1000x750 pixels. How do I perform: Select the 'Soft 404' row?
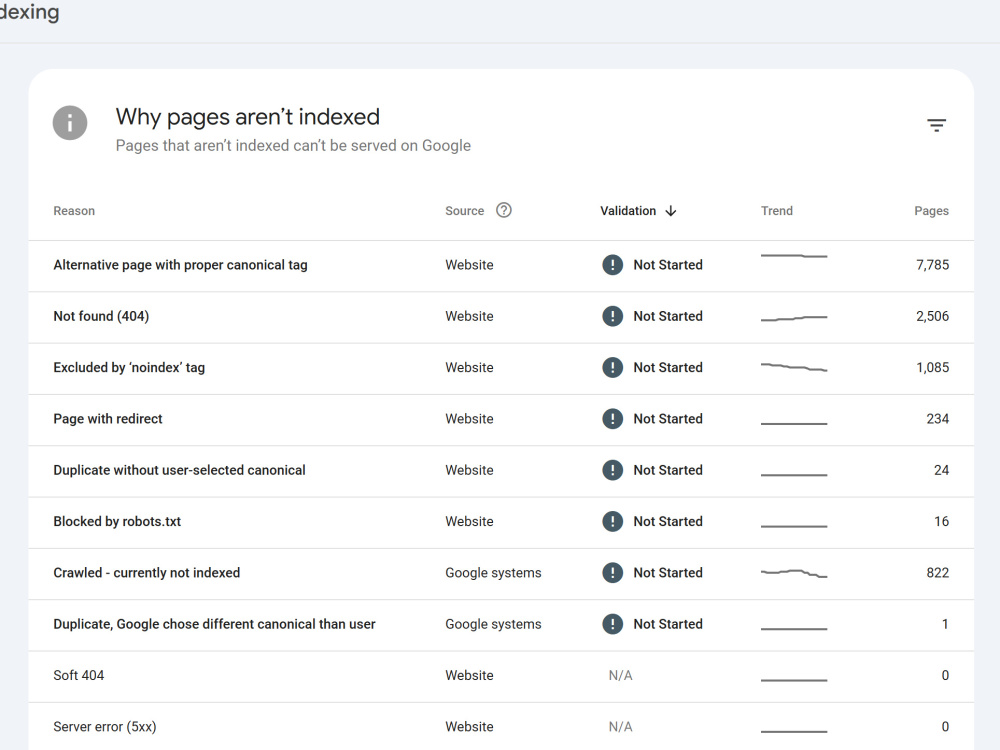click(x=501, y=677)
